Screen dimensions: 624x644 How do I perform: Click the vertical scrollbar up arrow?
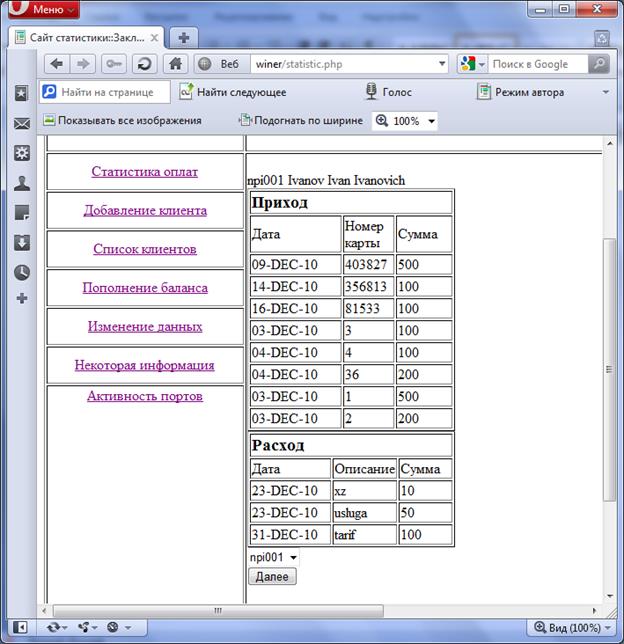click(610, 143)
